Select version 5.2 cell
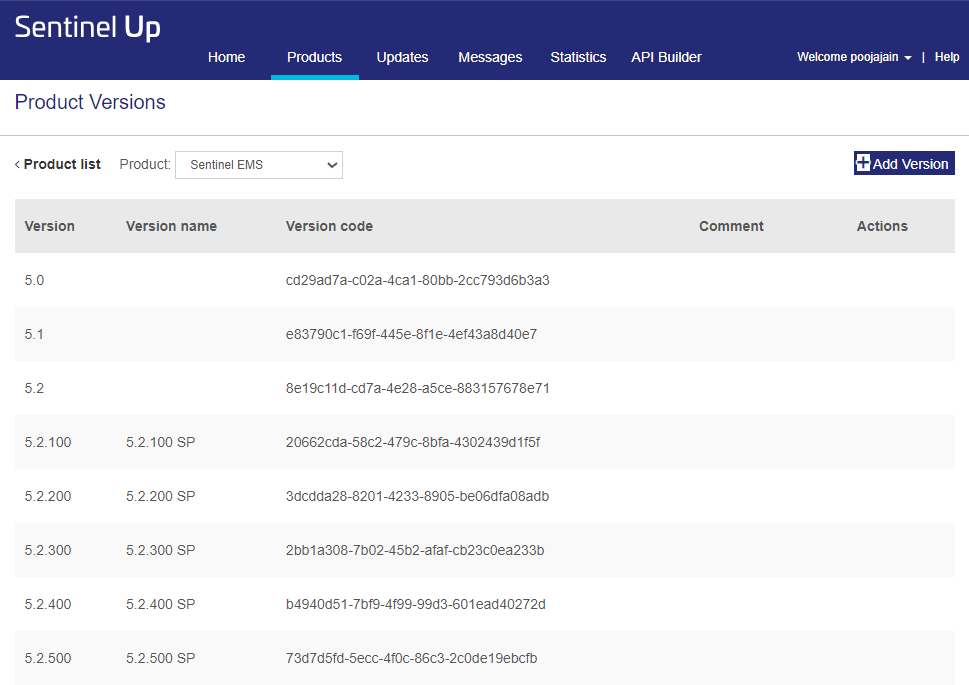 (x=34, y=388)
